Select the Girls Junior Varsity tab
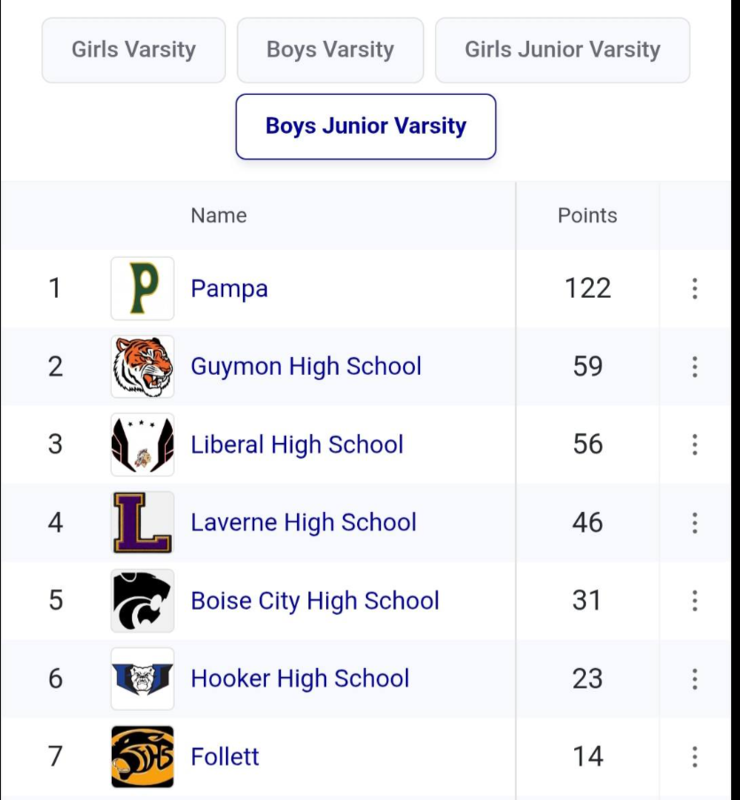 562,50
